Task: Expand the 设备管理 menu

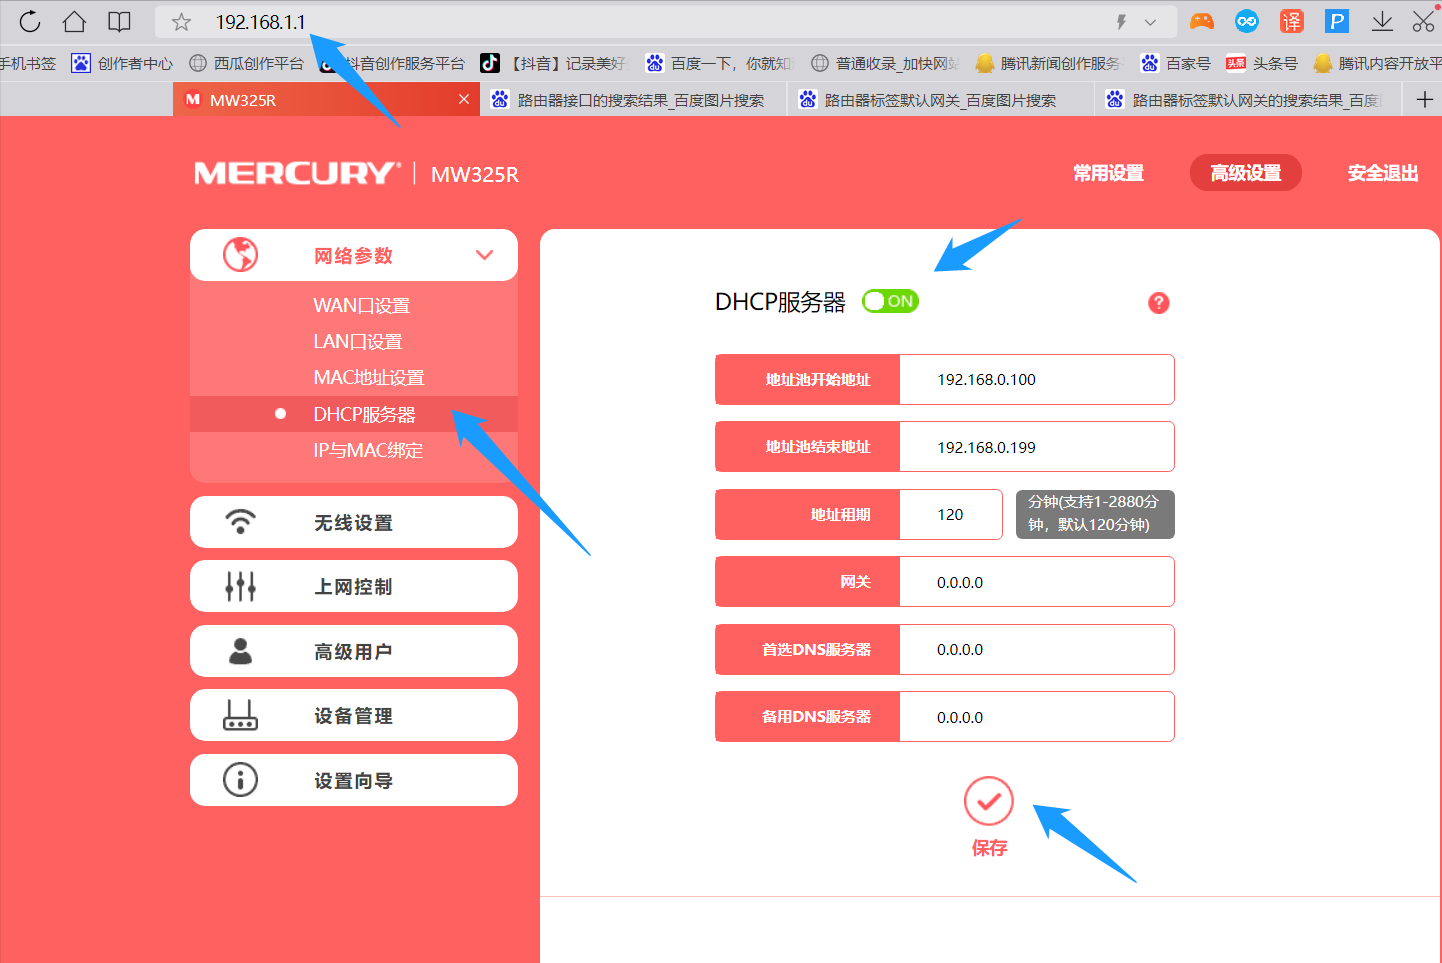Action: 354,715
